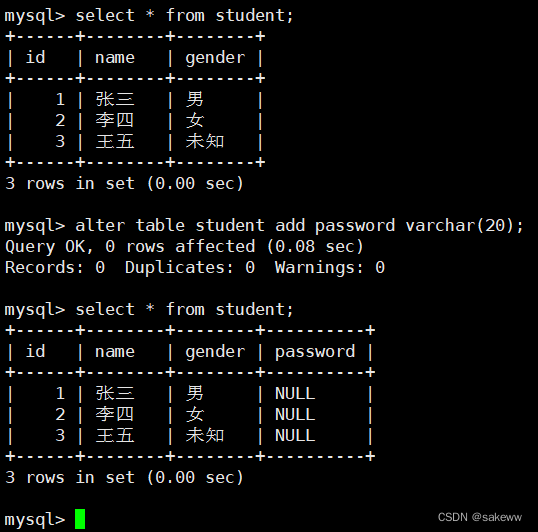The width and height of the screenshot is (538, 532).
Task: Click the NULL value in 张三's row
Action: [x=295, y=393]
